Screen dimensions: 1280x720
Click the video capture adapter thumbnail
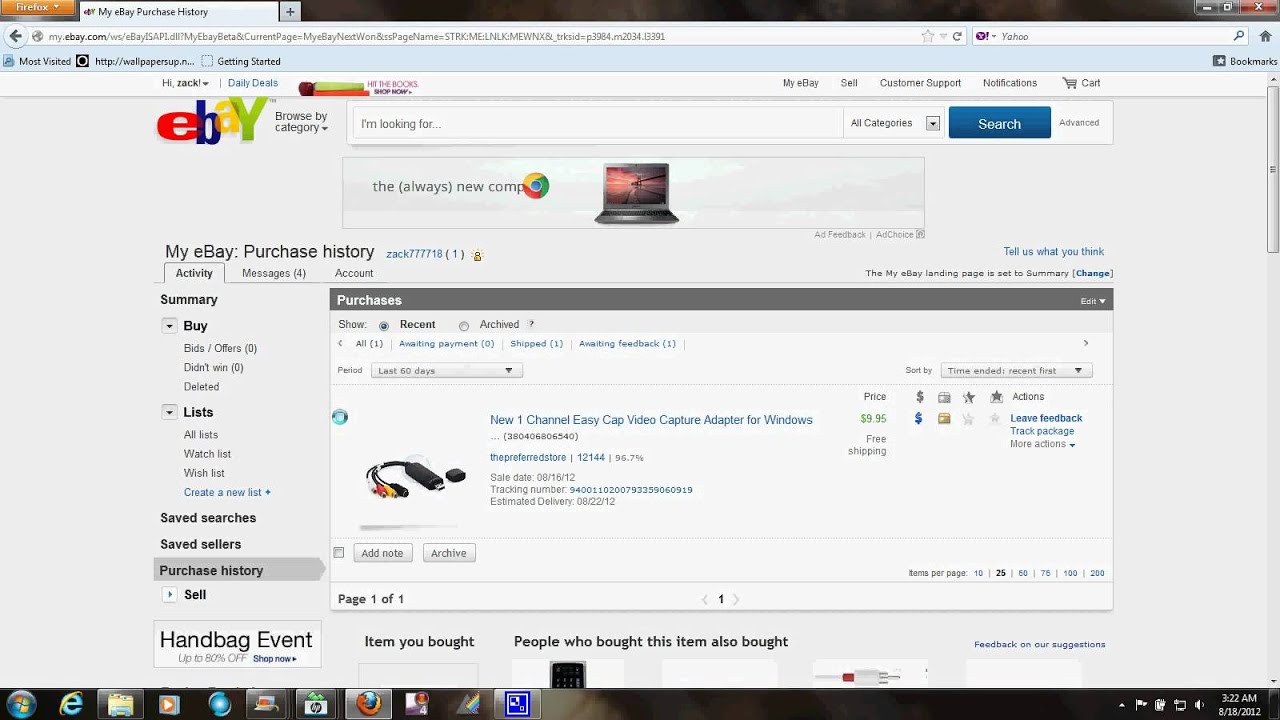(x=415, y=478)
